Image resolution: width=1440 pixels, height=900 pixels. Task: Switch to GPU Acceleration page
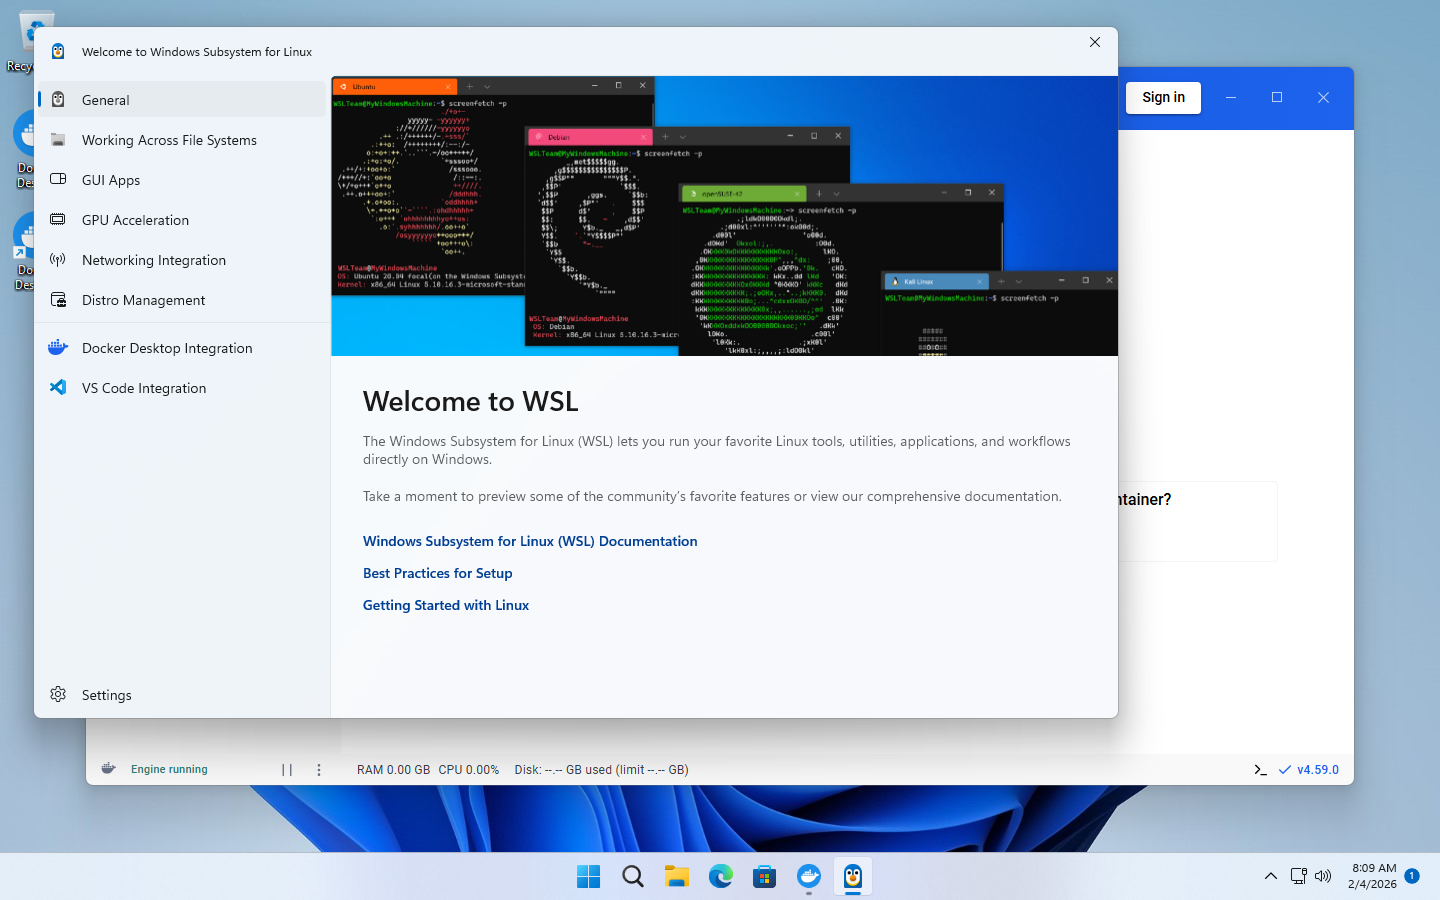tap(135, 220)
